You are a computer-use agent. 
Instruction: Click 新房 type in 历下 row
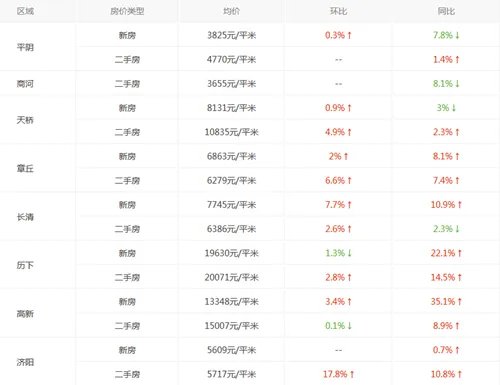[x=127, y=253]
